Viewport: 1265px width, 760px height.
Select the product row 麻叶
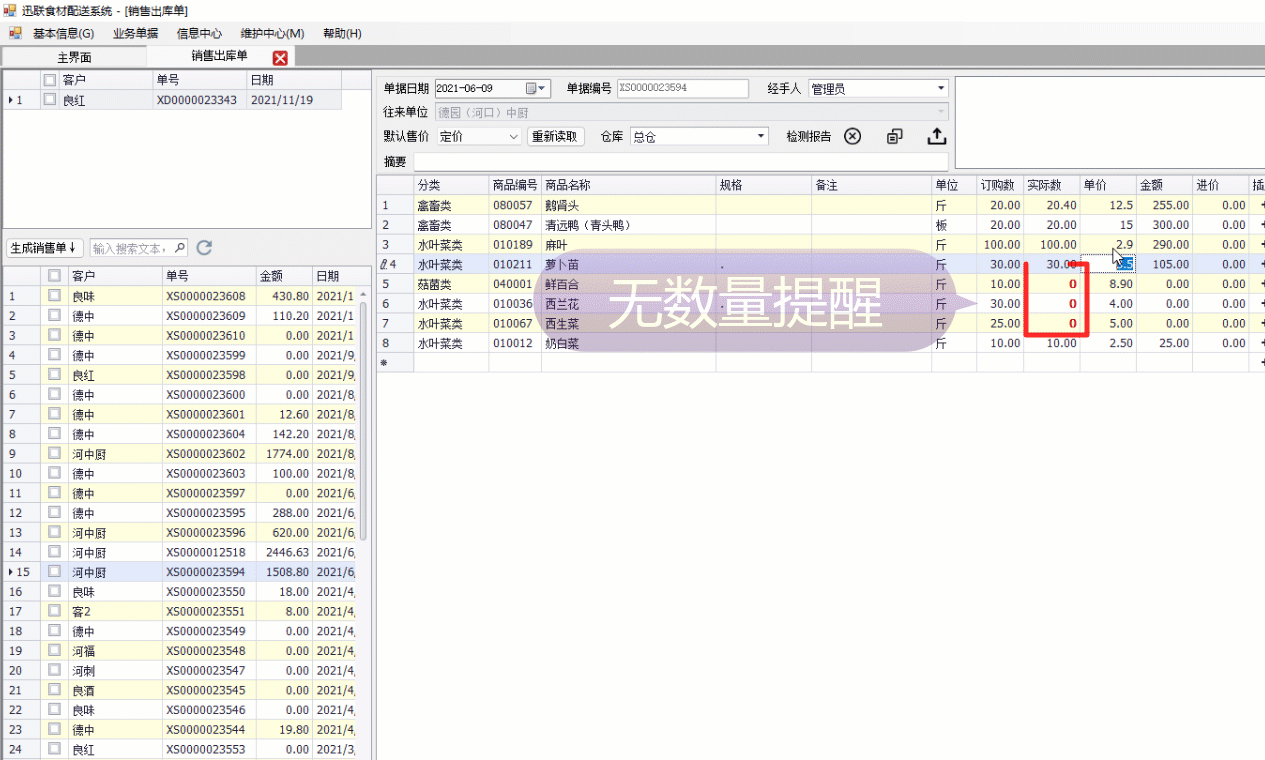point(820,244)
